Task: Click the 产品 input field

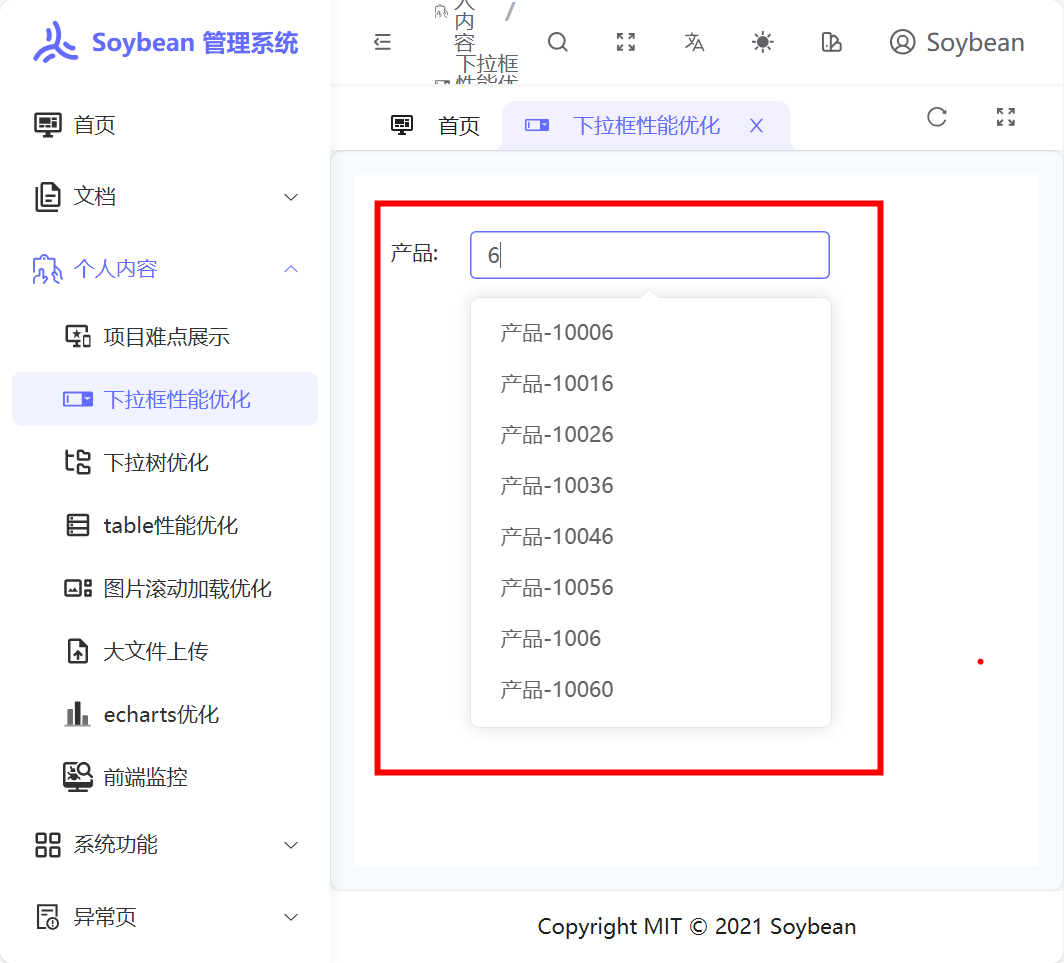Action: pos(649,255)
